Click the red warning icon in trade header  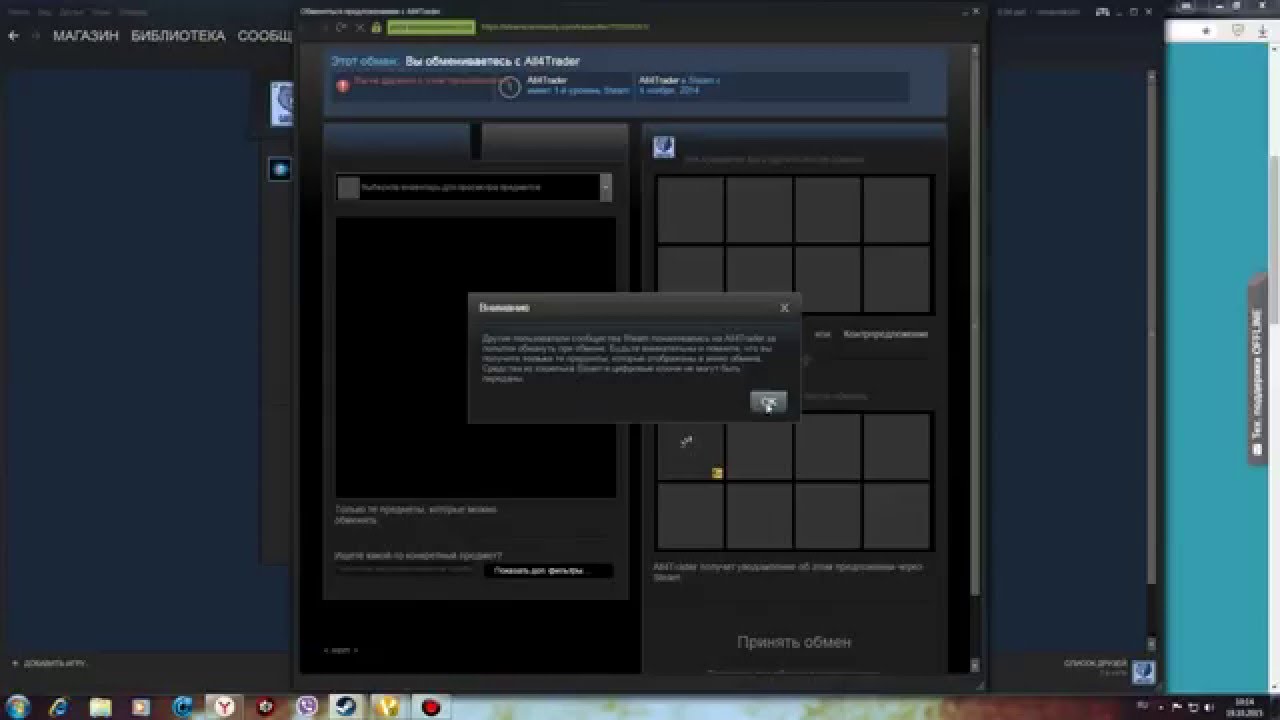point(343,86)
